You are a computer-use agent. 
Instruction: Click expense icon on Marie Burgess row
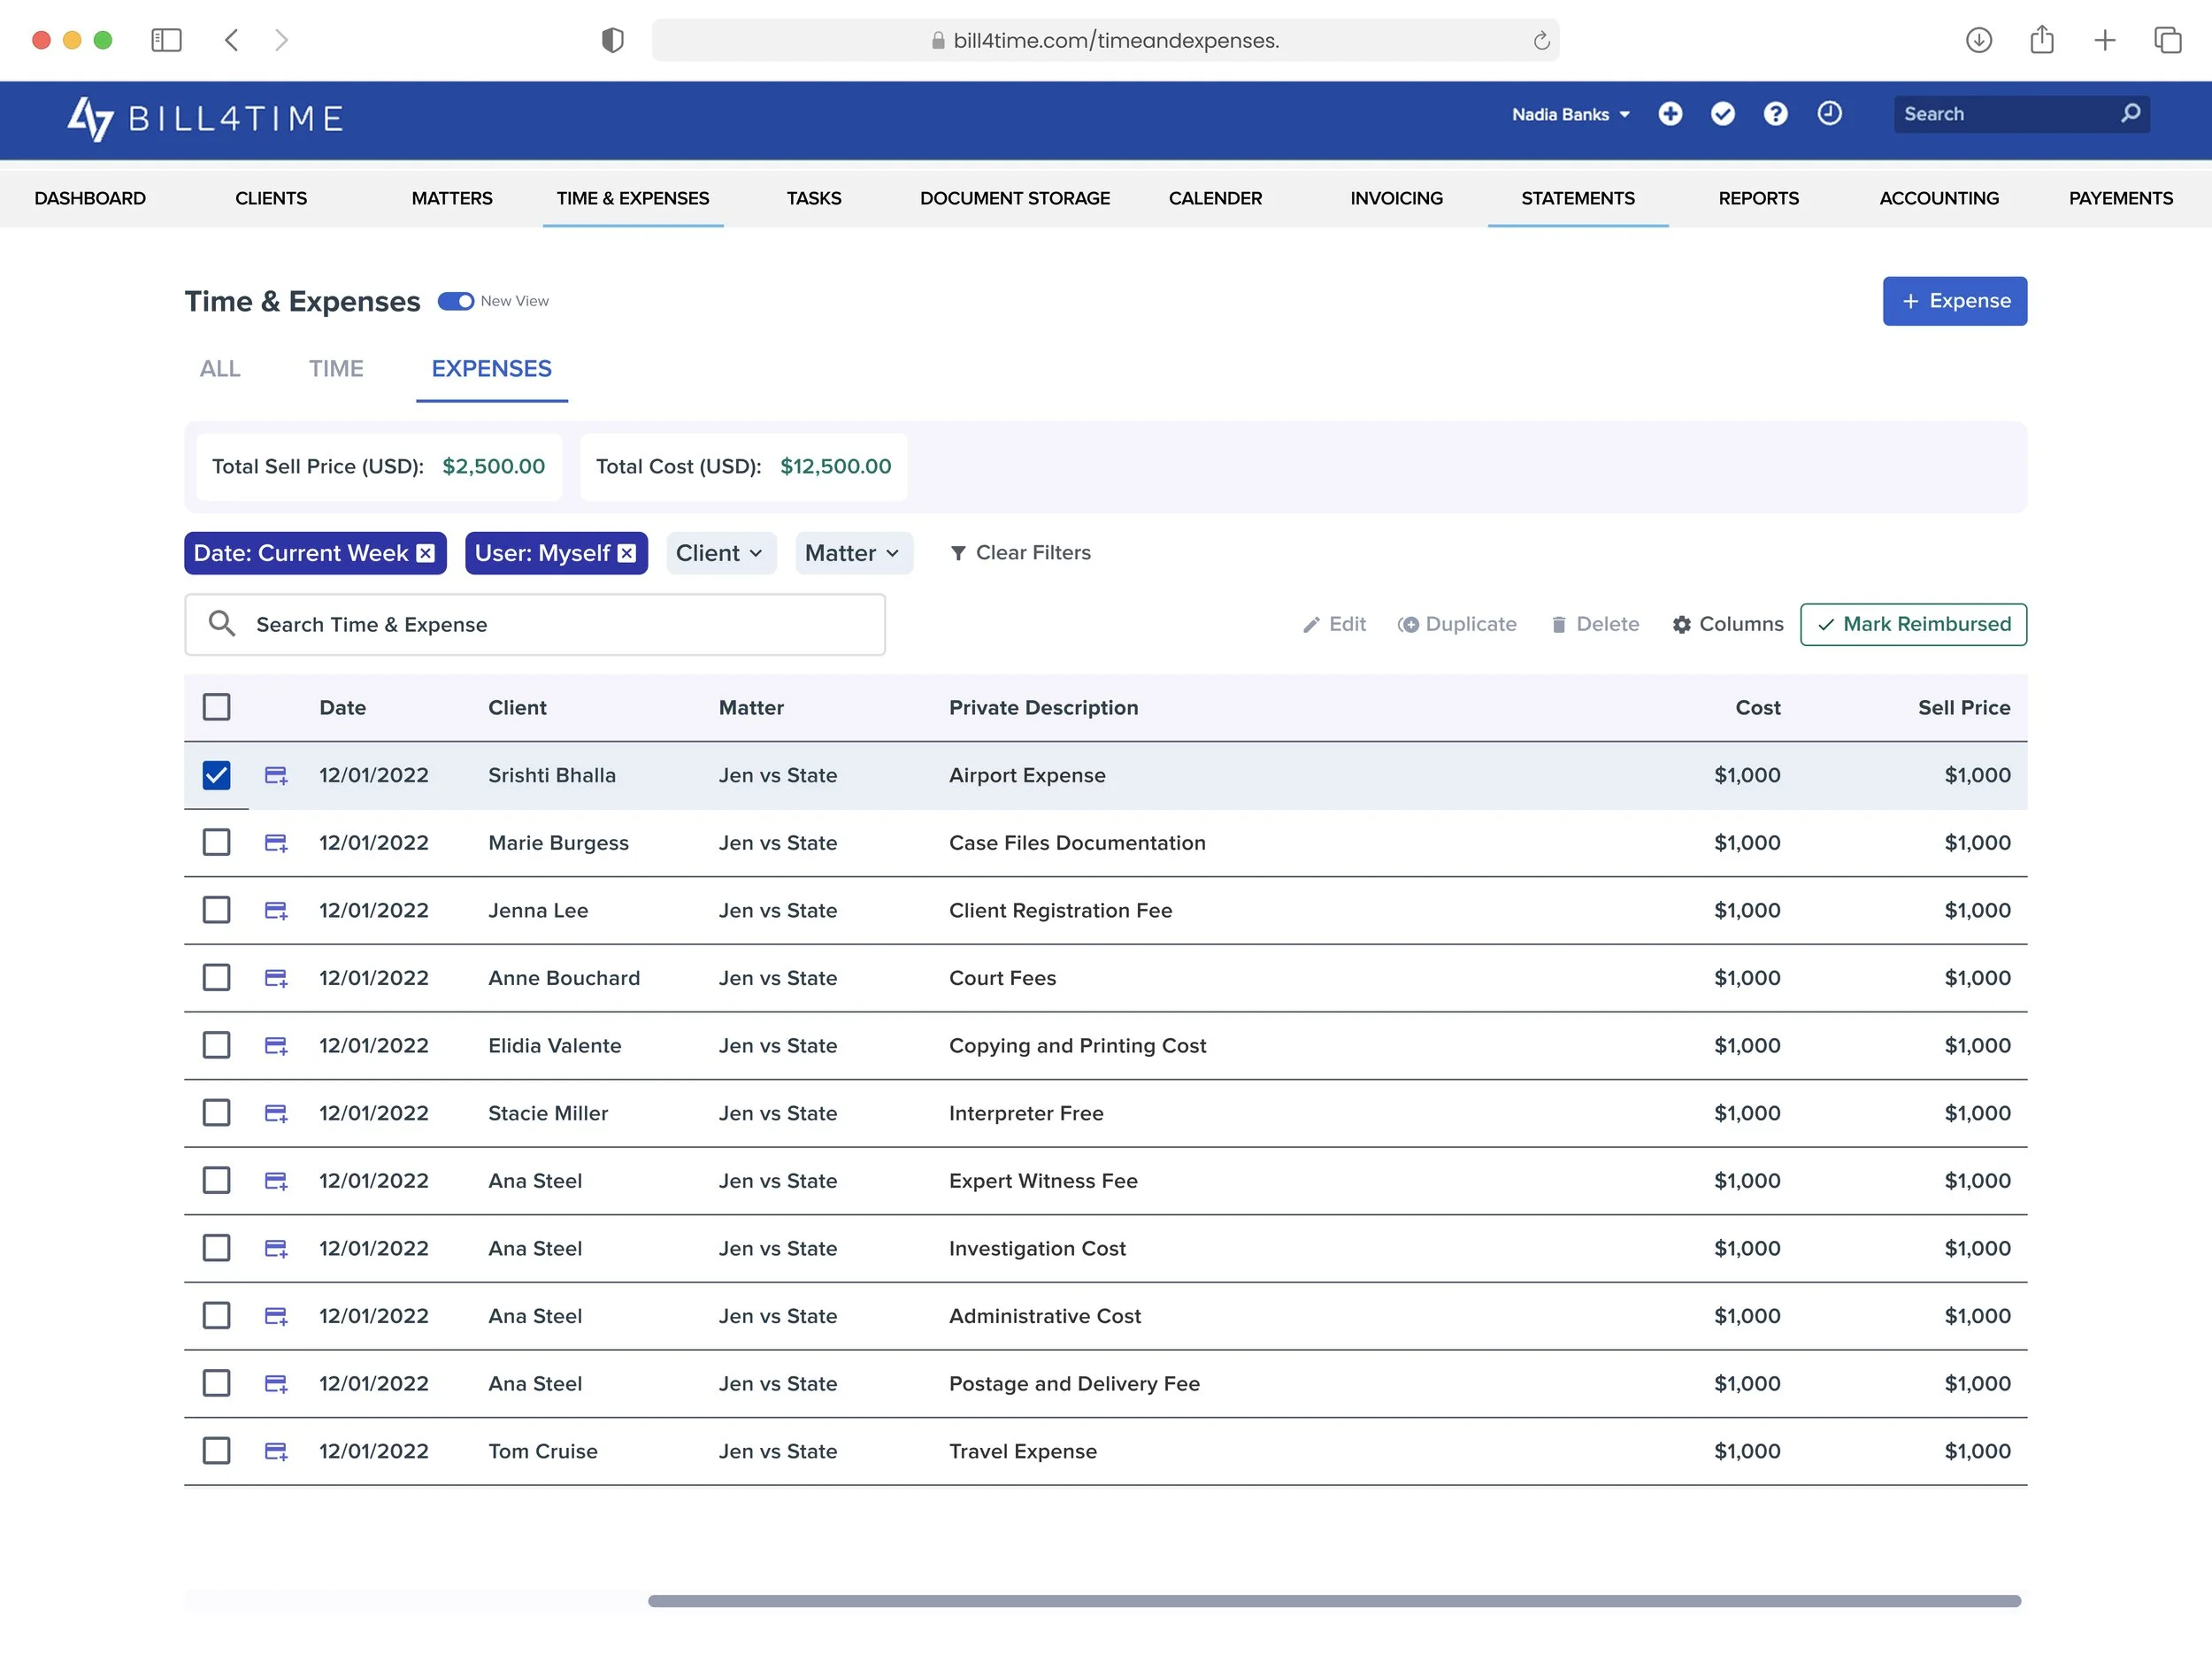pyautogui.click(x=276, y=843)
